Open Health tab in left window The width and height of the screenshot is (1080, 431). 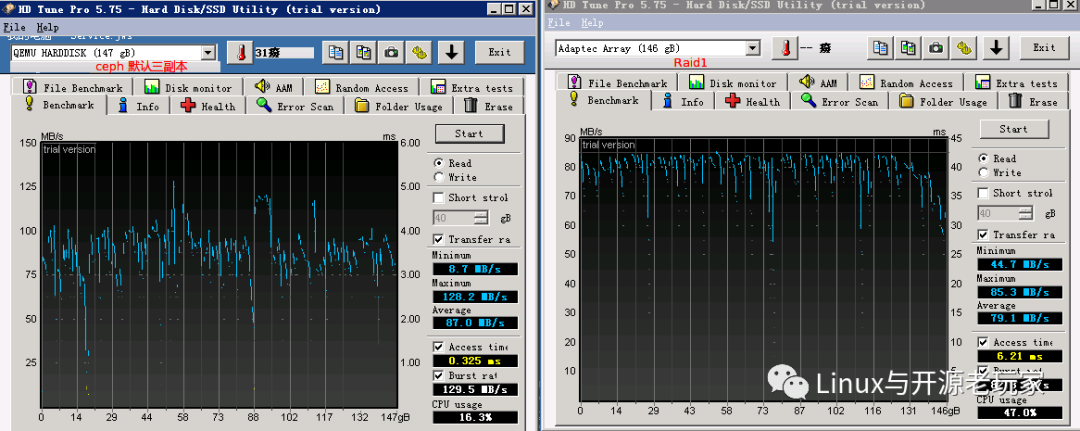pos(209,107)
